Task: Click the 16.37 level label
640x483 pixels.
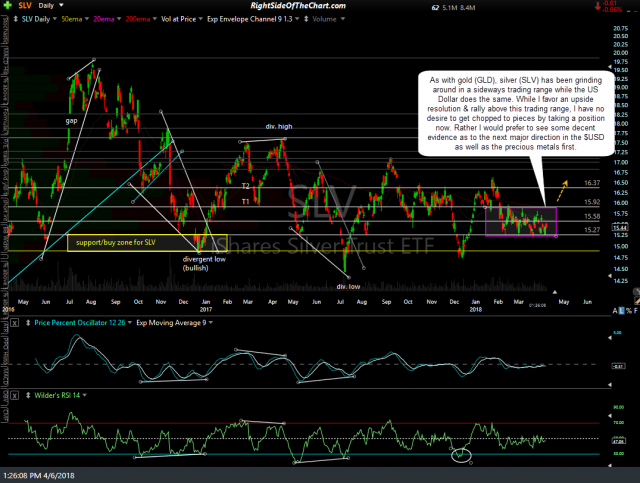Action: (592, 183)
